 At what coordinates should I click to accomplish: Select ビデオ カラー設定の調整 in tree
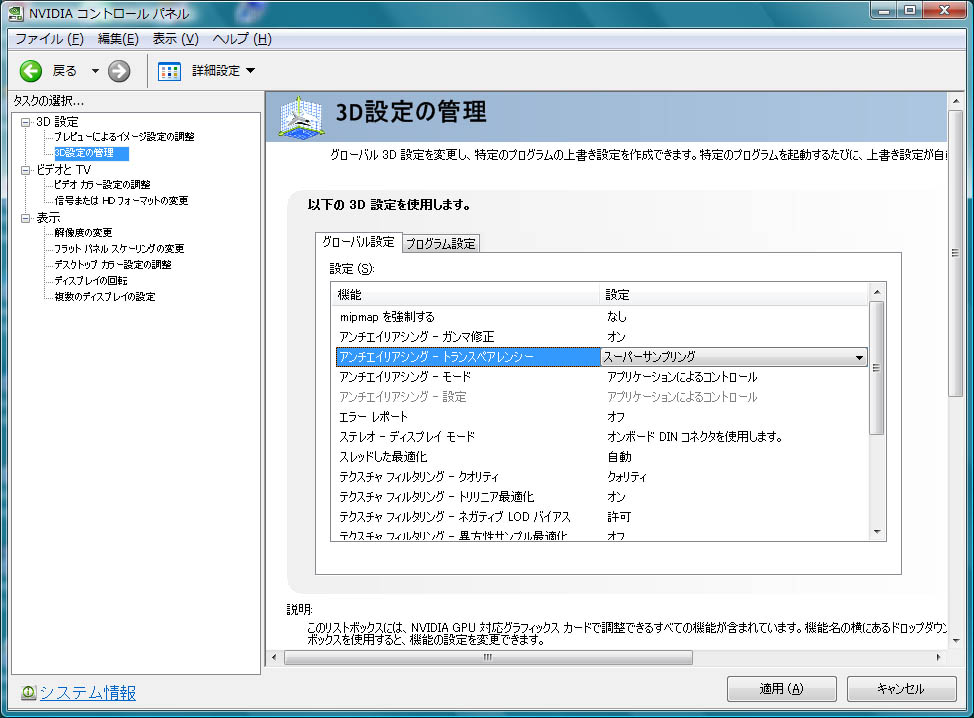click(102, 184)
